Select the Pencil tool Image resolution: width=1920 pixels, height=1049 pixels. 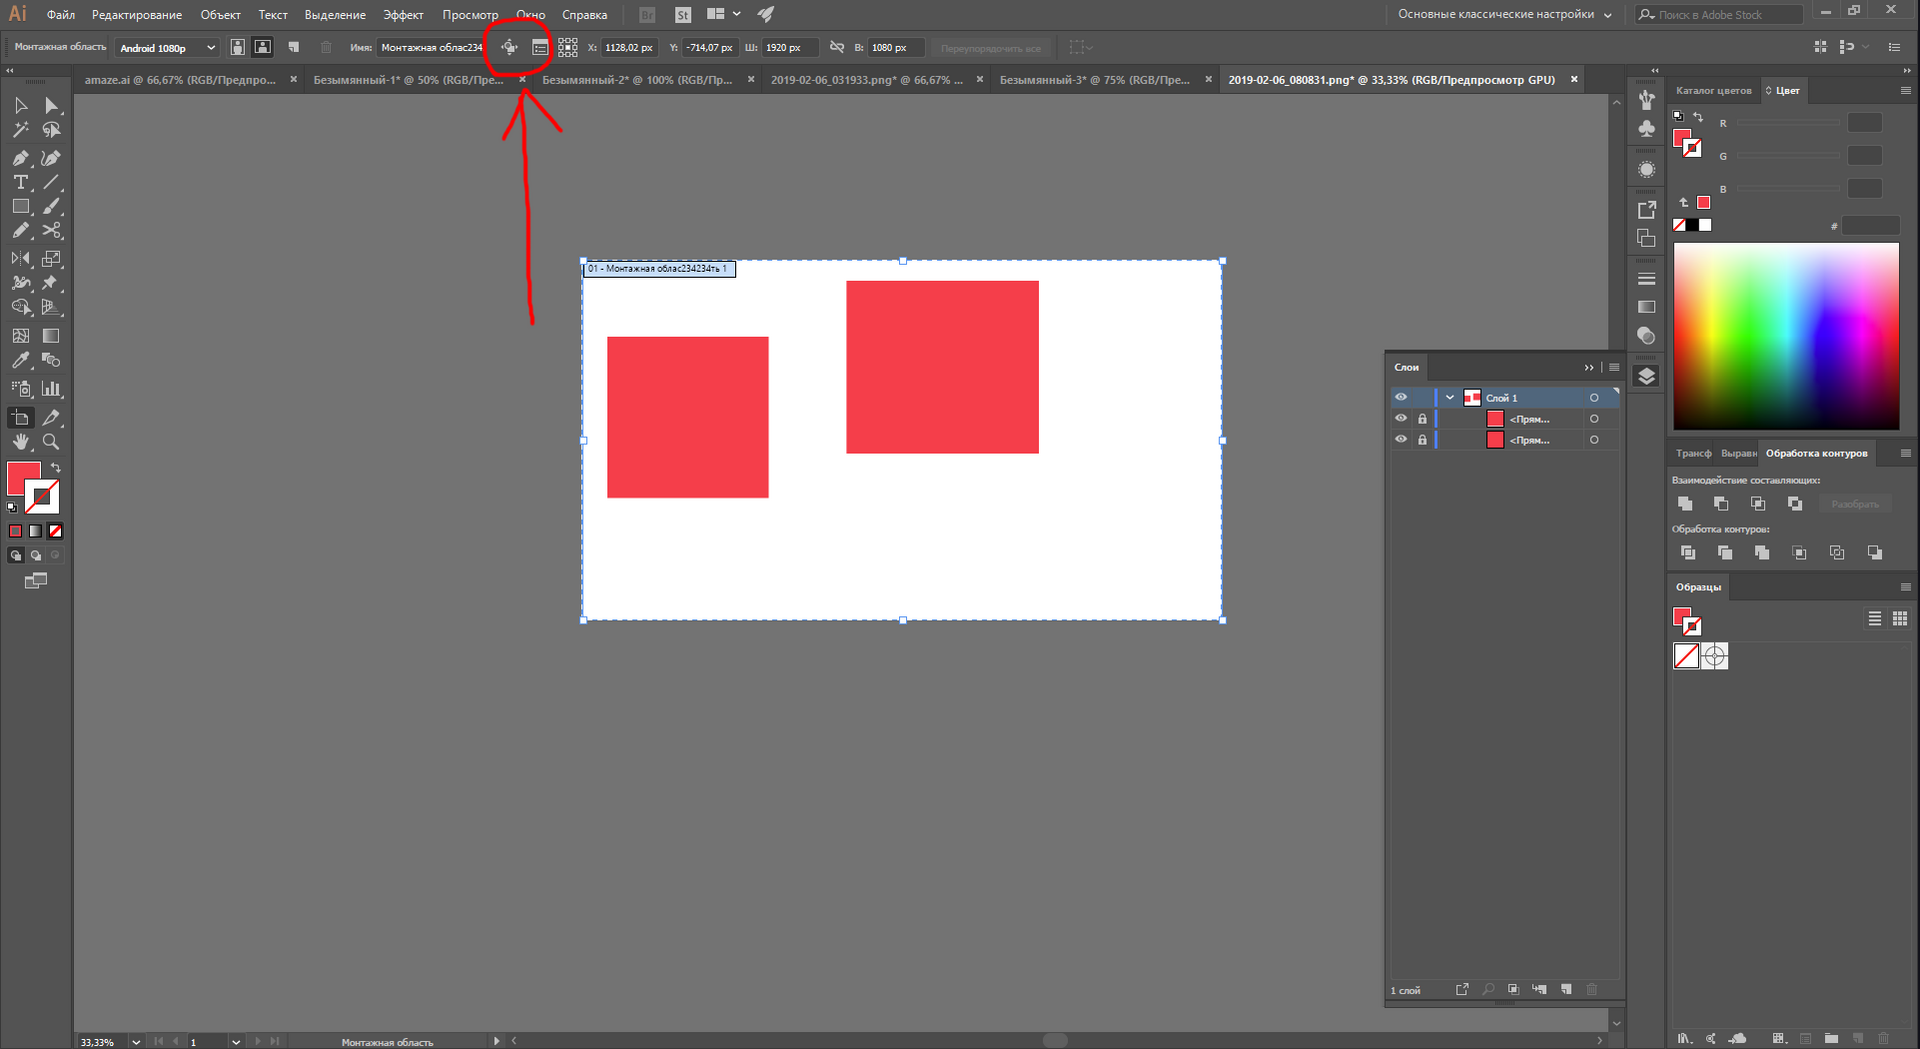[20, 230]
